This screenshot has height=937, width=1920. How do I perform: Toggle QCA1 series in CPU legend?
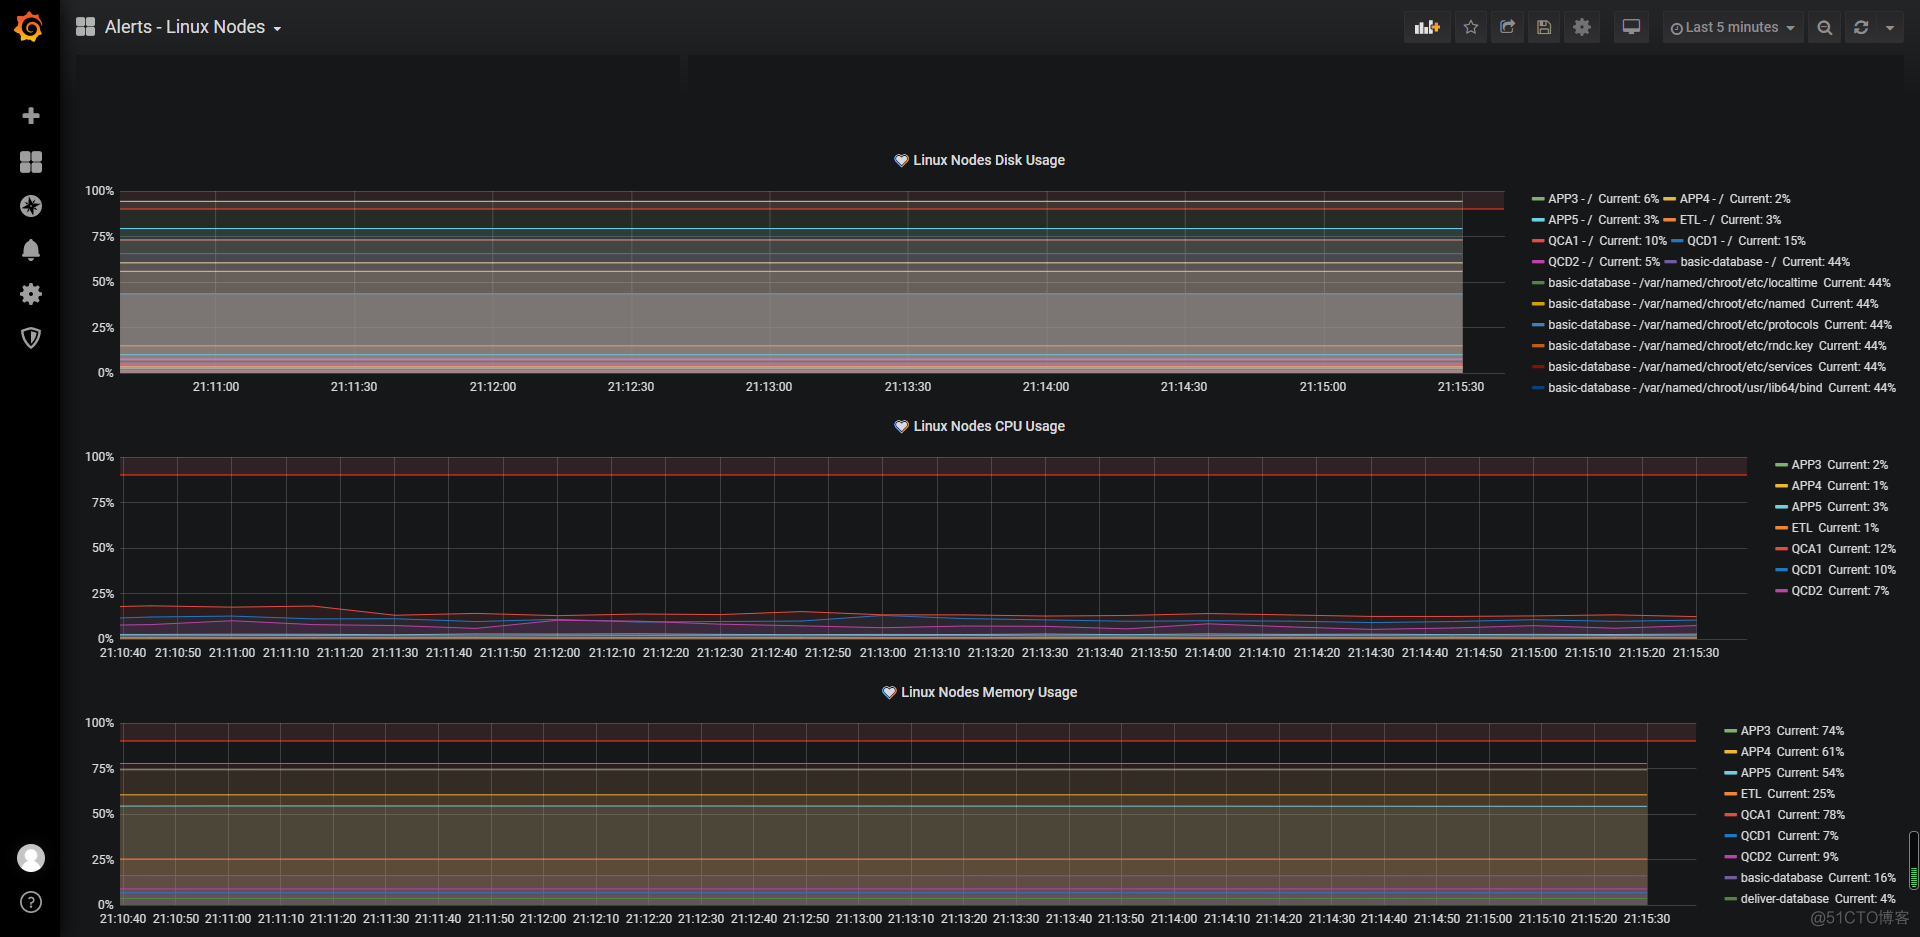click(x=1807, y=549)
